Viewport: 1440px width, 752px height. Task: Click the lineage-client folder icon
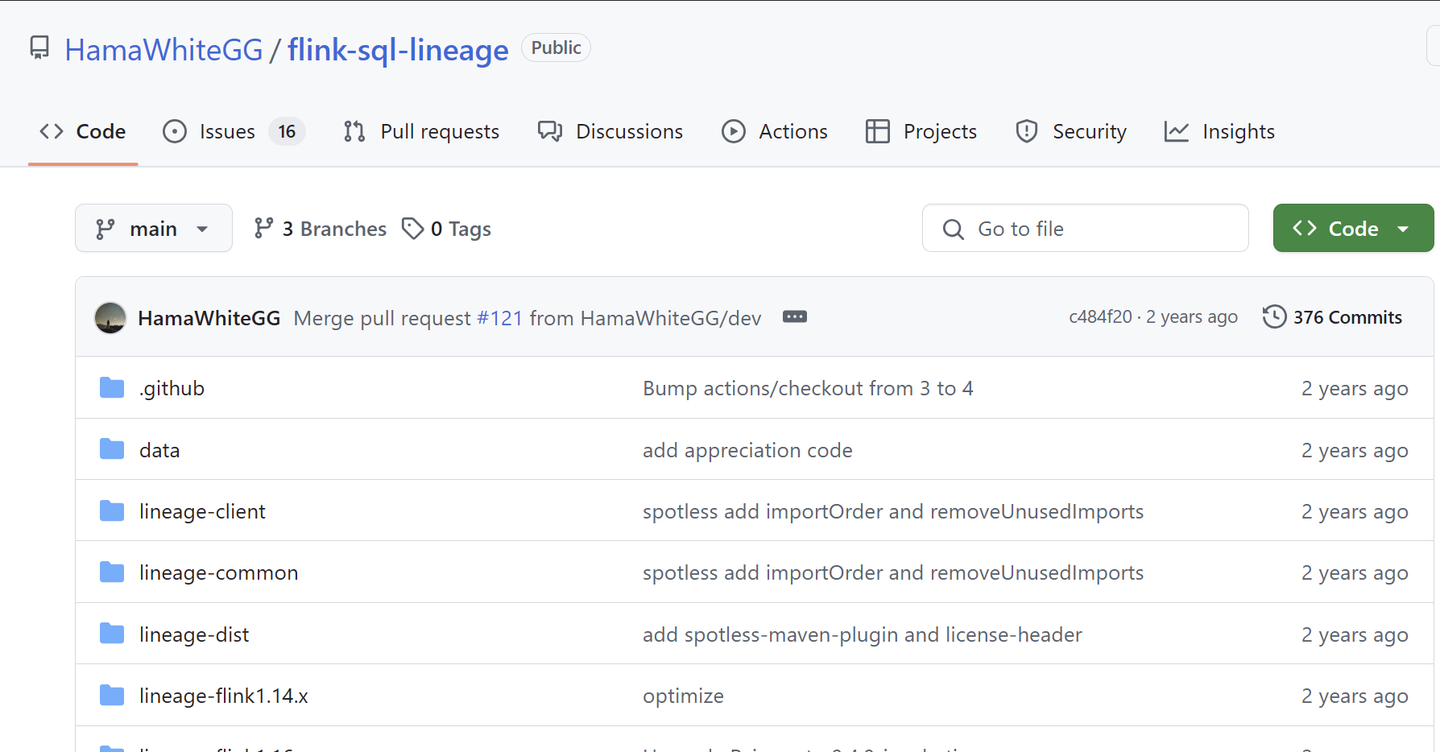(112, 512)
